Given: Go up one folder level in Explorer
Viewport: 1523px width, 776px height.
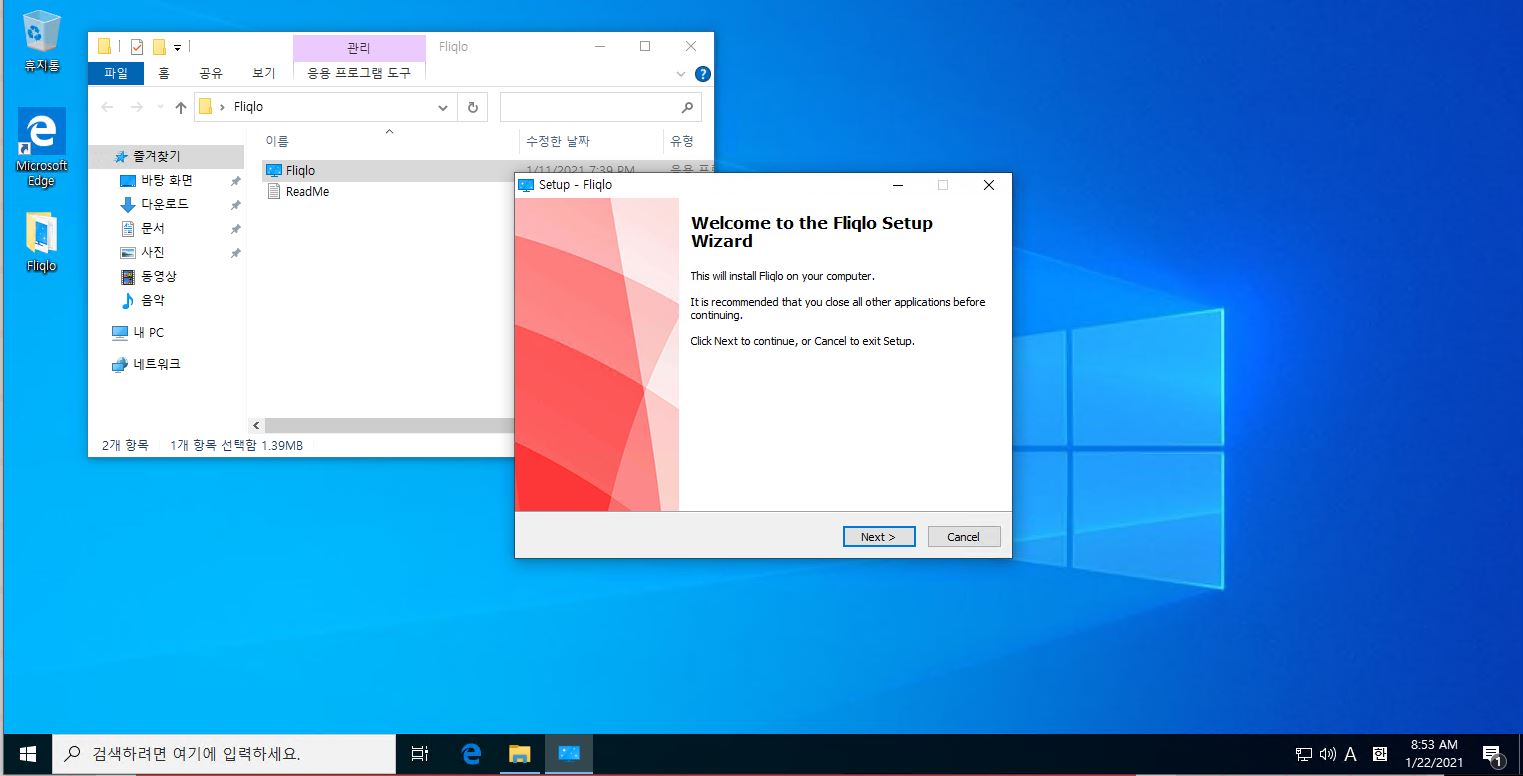Looking at the screenshot, I should click(181, 107).
